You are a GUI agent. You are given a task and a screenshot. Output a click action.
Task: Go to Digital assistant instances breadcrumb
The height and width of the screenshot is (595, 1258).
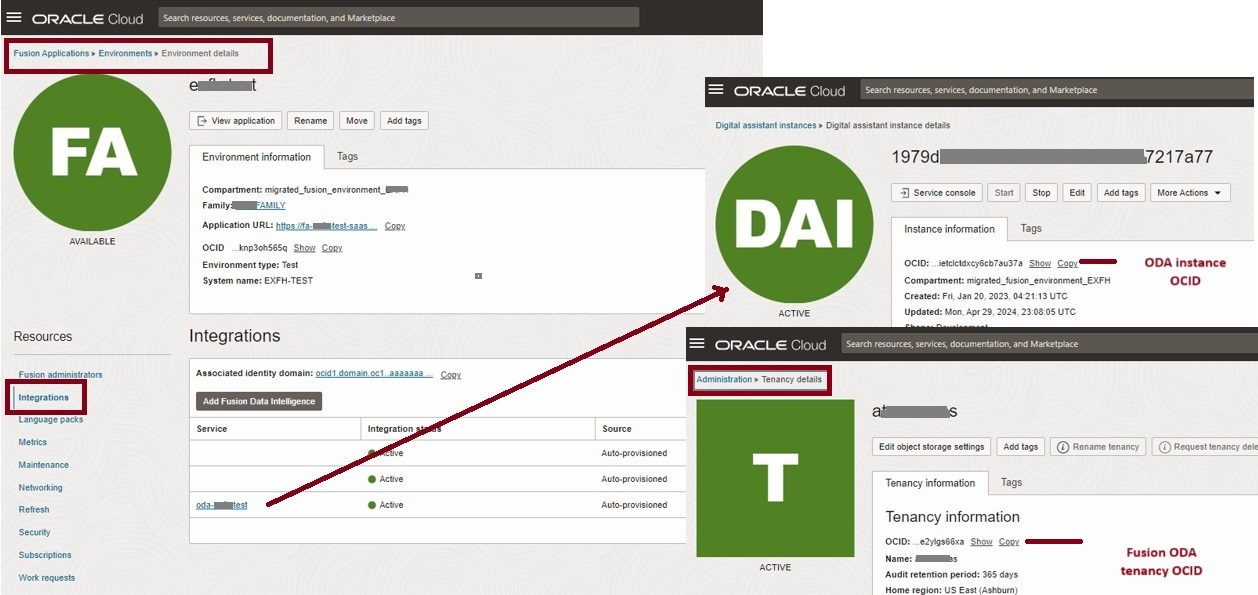click(766, 125)
